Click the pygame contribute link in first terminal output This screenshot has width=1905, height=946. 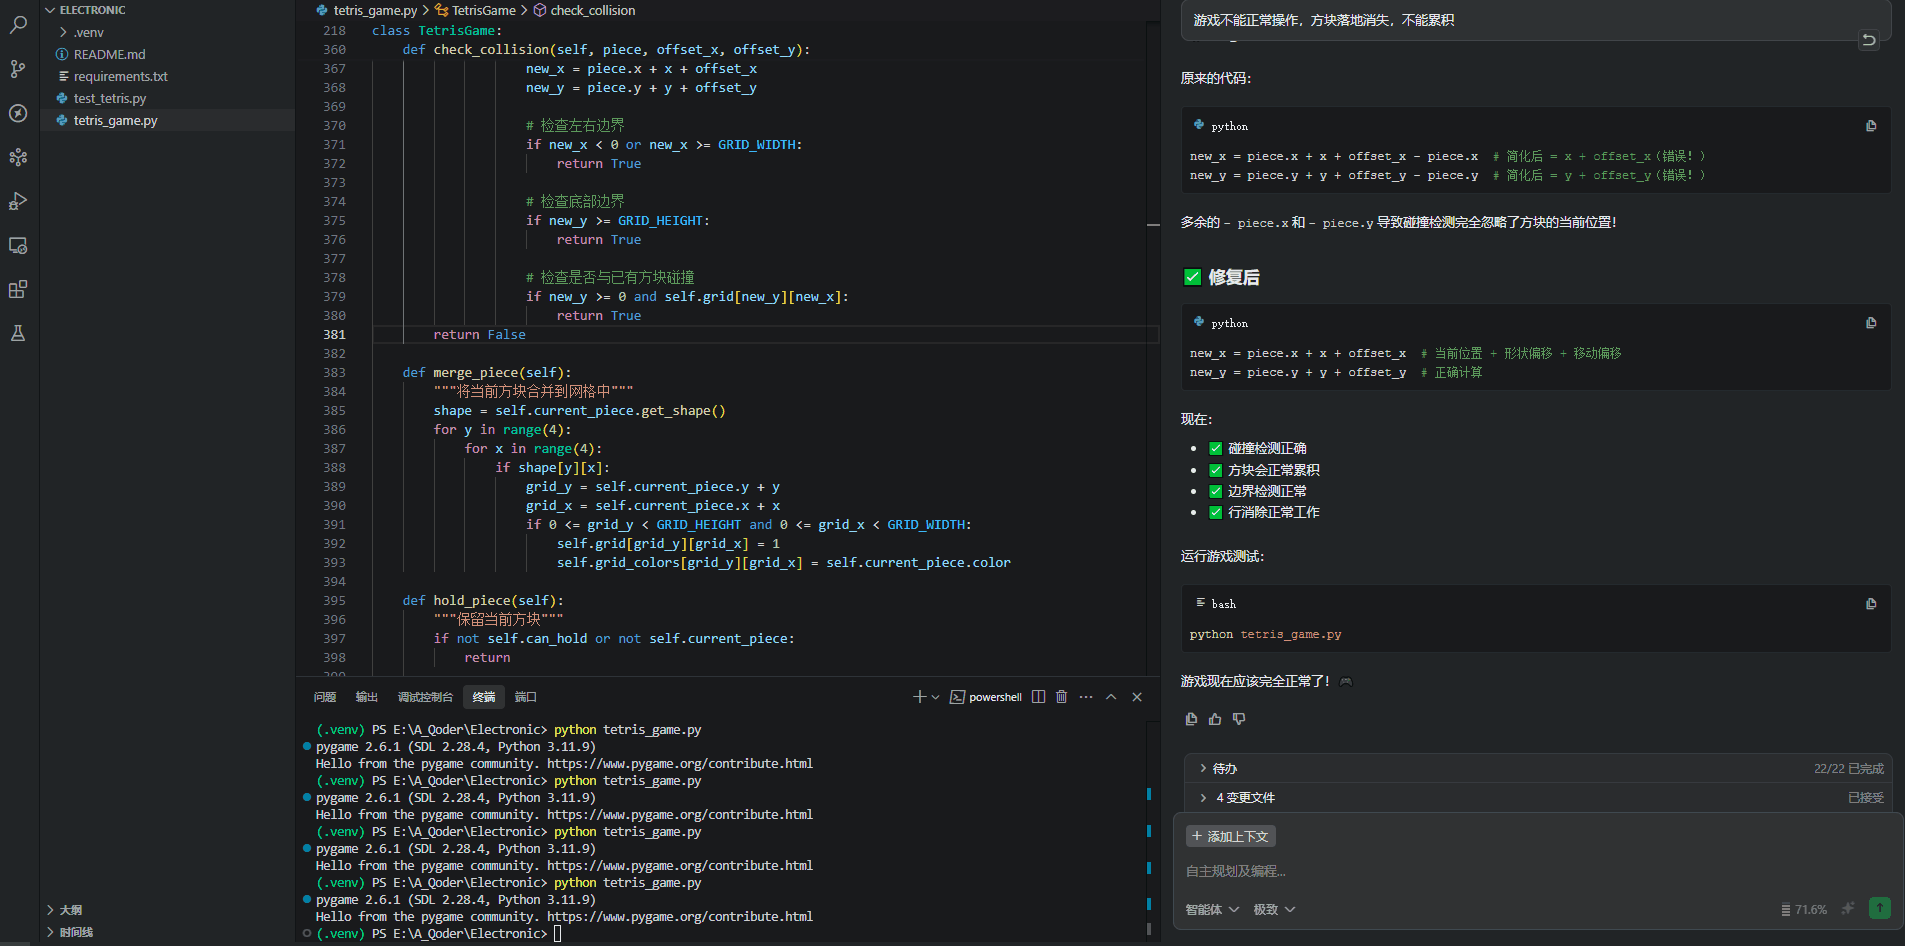680,764
